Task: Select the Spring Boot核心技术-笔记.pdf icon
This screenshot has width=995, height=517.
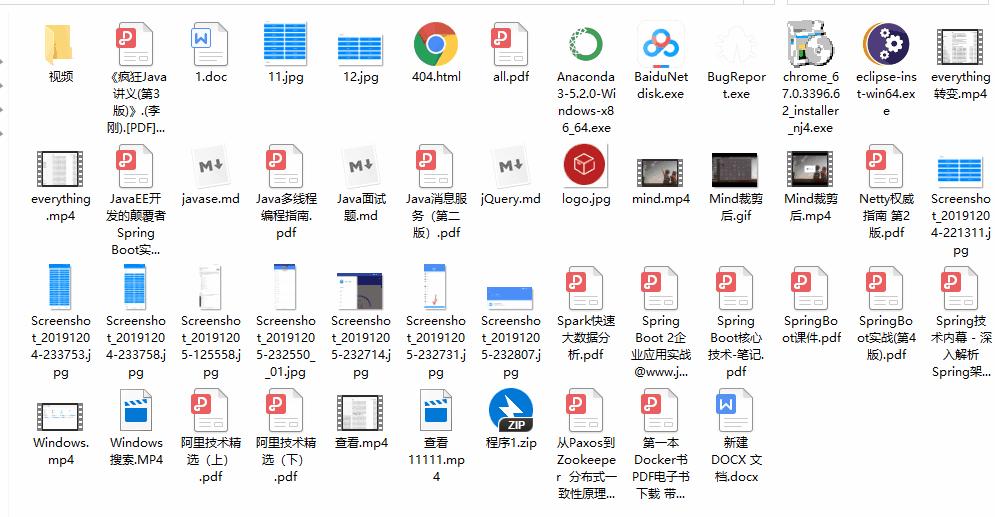Action: pos(735,289)
